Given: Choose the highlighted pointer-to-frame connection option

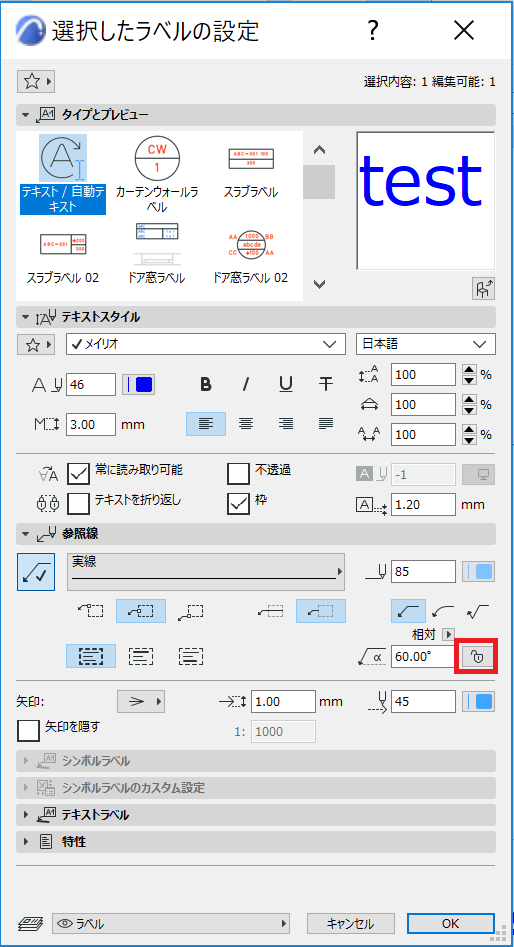Looking at the screenshot, I should click(321, 611).
